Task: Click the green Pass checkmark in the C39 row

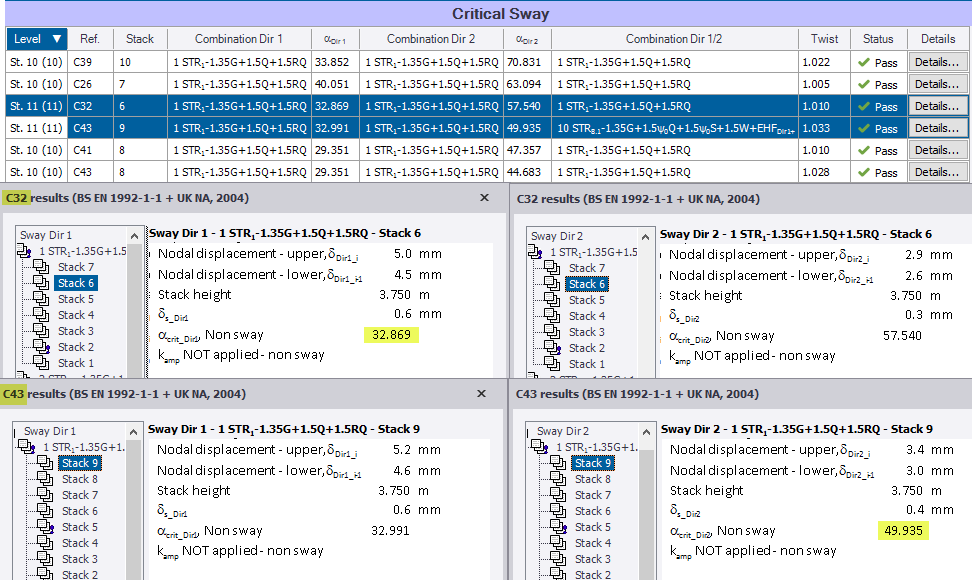Action: (863, 62)
